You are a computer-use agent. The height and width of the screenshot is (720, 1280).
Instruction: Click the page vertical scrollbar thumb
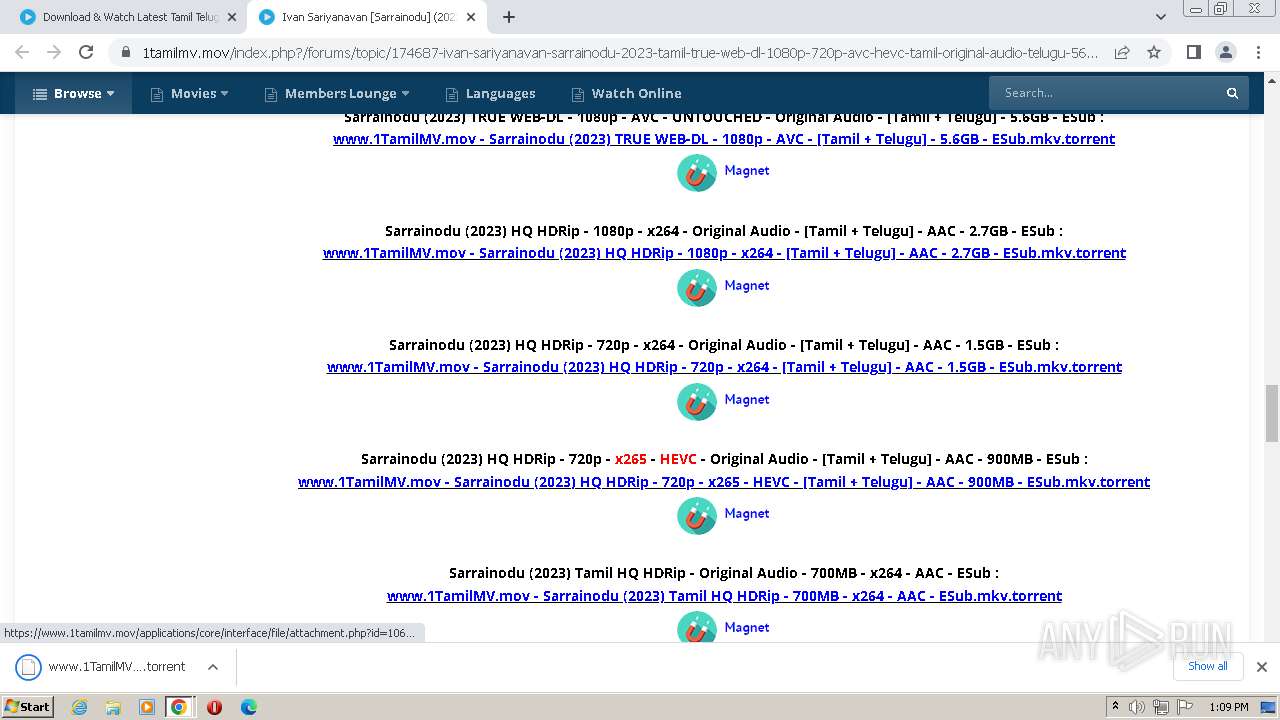click(x=1272, y=413)
